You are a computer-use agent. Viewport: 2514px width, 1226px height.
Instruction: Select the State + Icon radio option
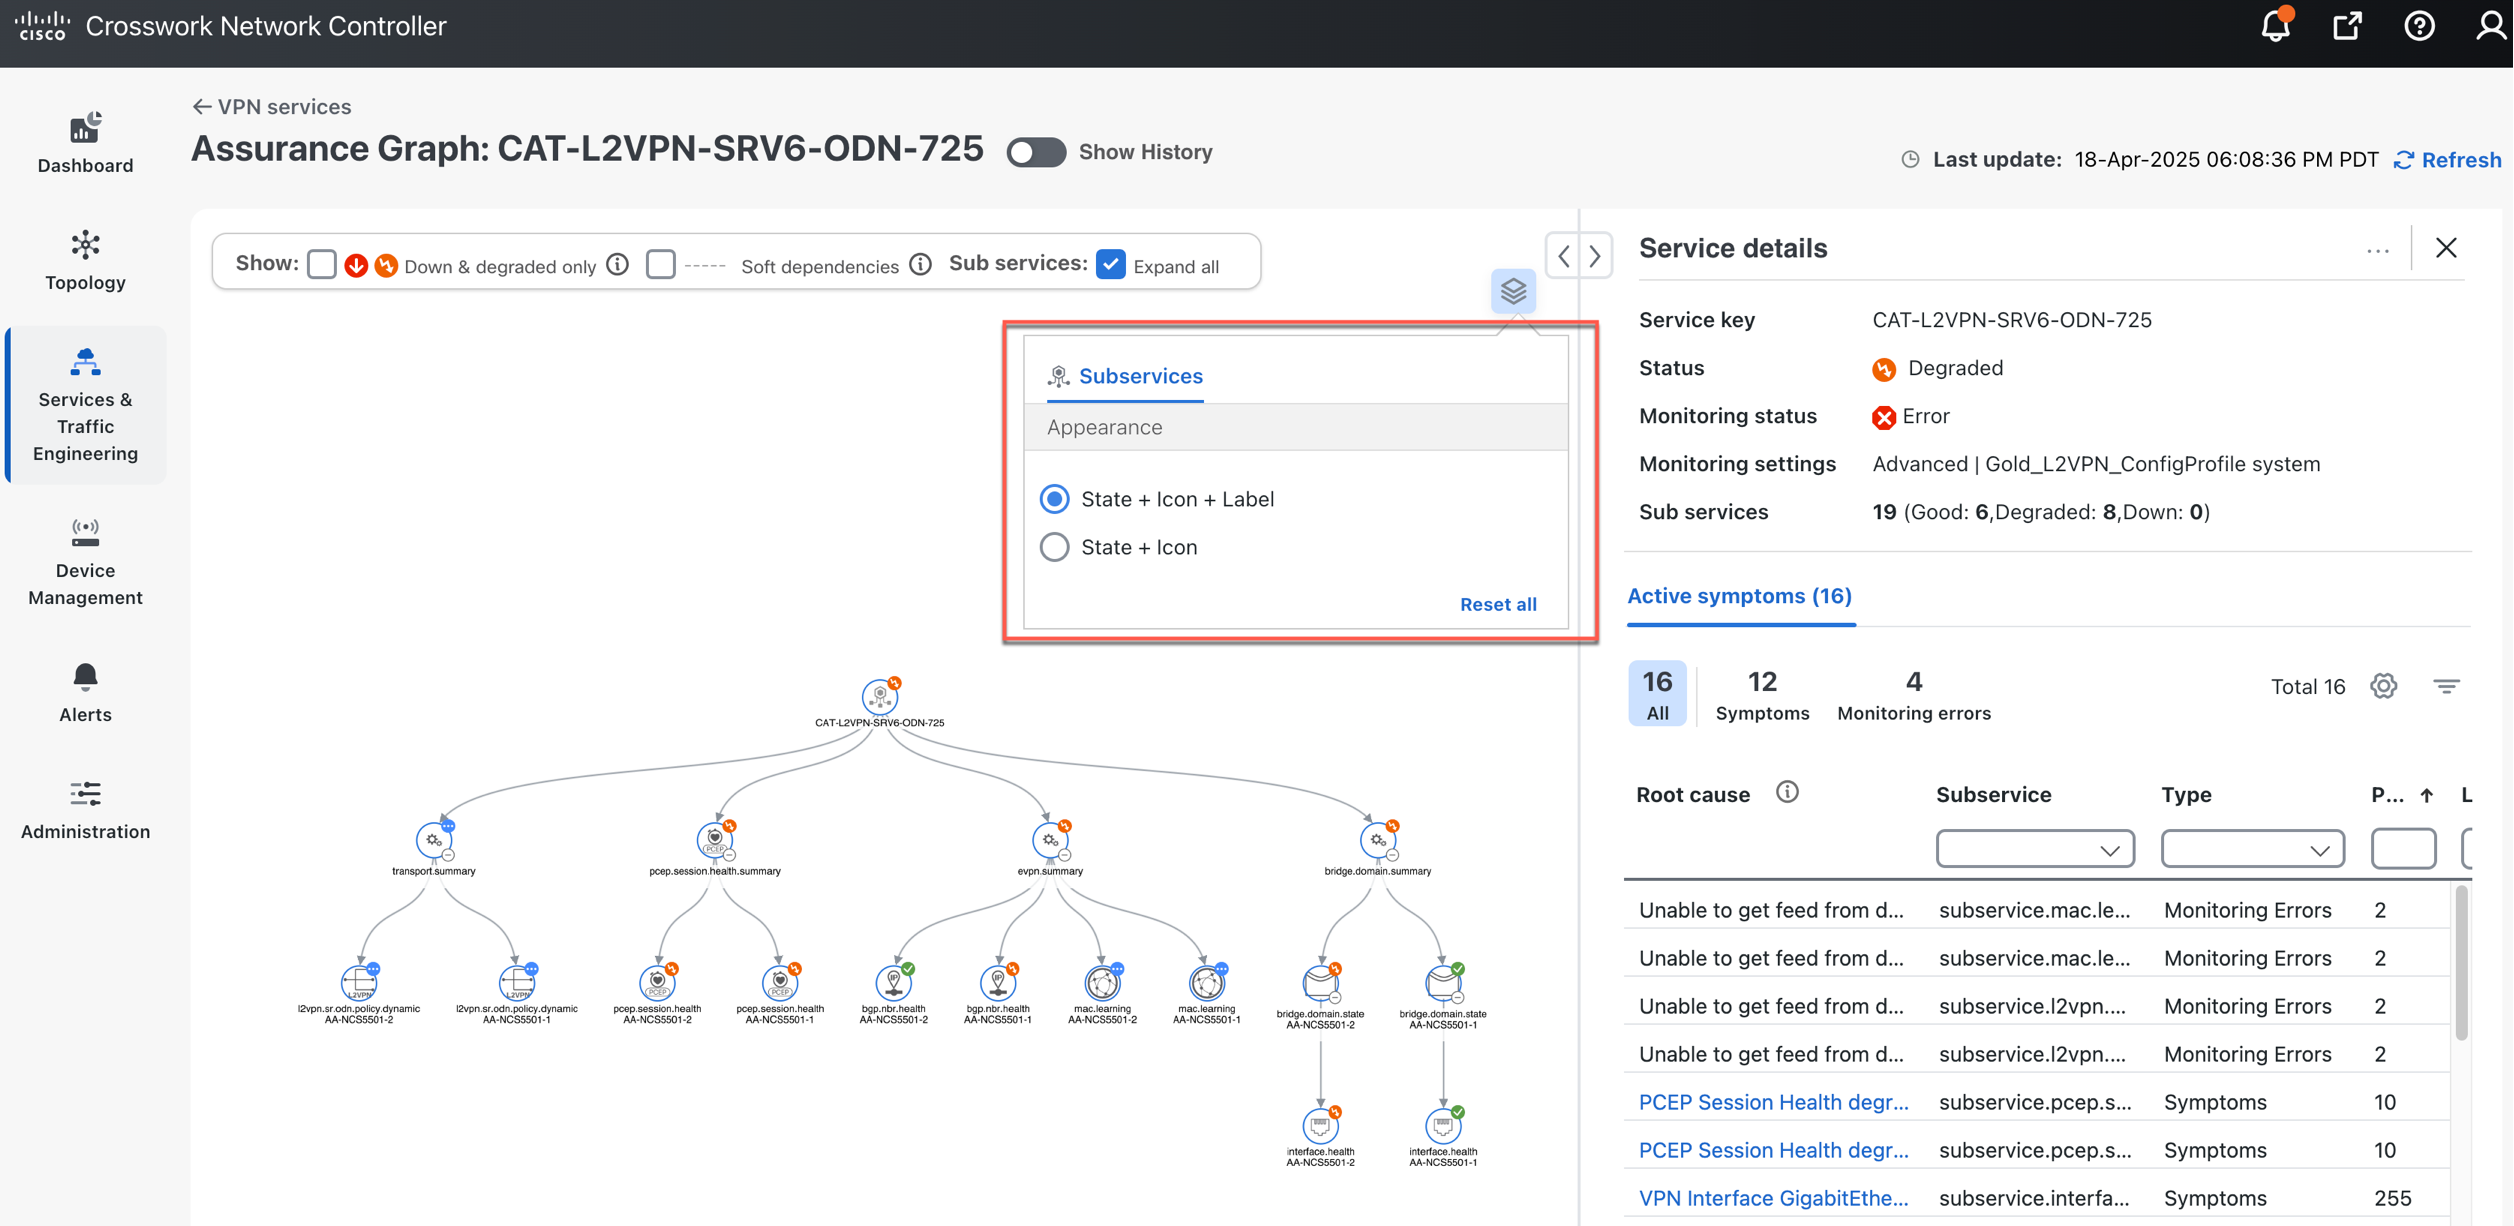pos(1054,547)
